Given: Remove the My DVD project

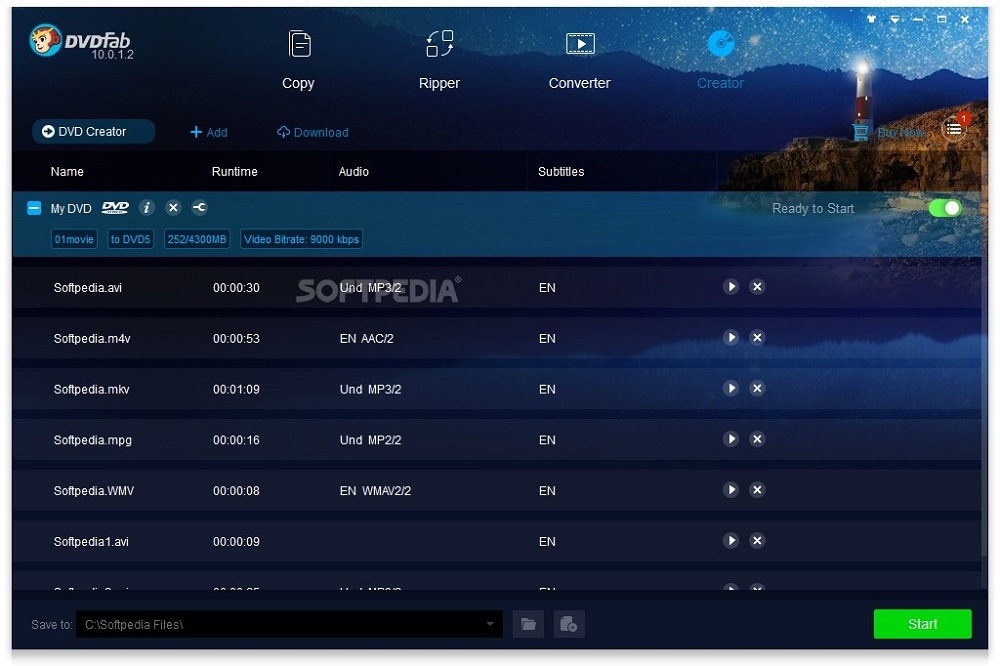Looking at the screenshot, I should [172, 208].
